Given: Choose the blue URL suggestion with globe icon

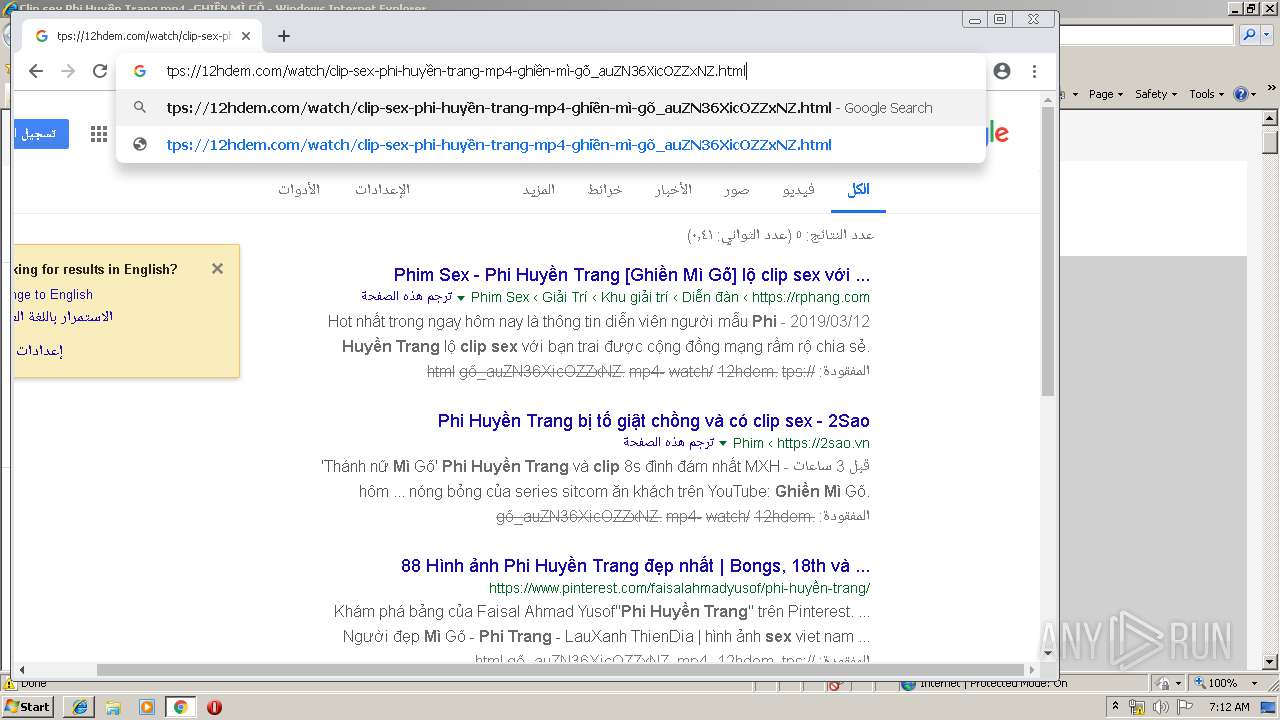Looking at the screenshot, I should [550, 144].
